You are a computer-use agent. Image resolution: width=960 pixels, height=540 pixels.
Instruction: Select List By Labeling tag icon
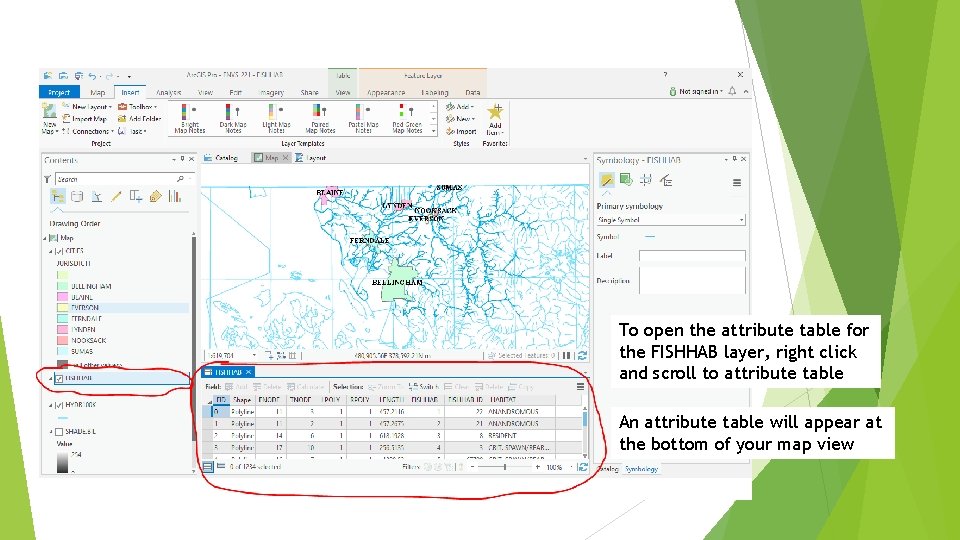pos(156,197)
